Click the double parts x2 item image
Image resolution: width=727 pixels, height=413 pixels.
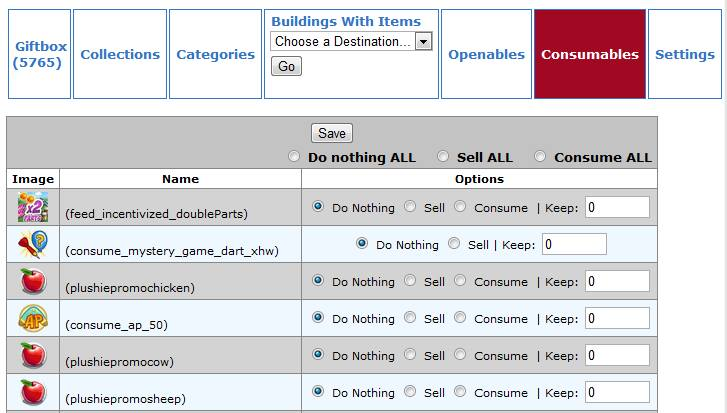pyautogui.click(x=33, y=207)
